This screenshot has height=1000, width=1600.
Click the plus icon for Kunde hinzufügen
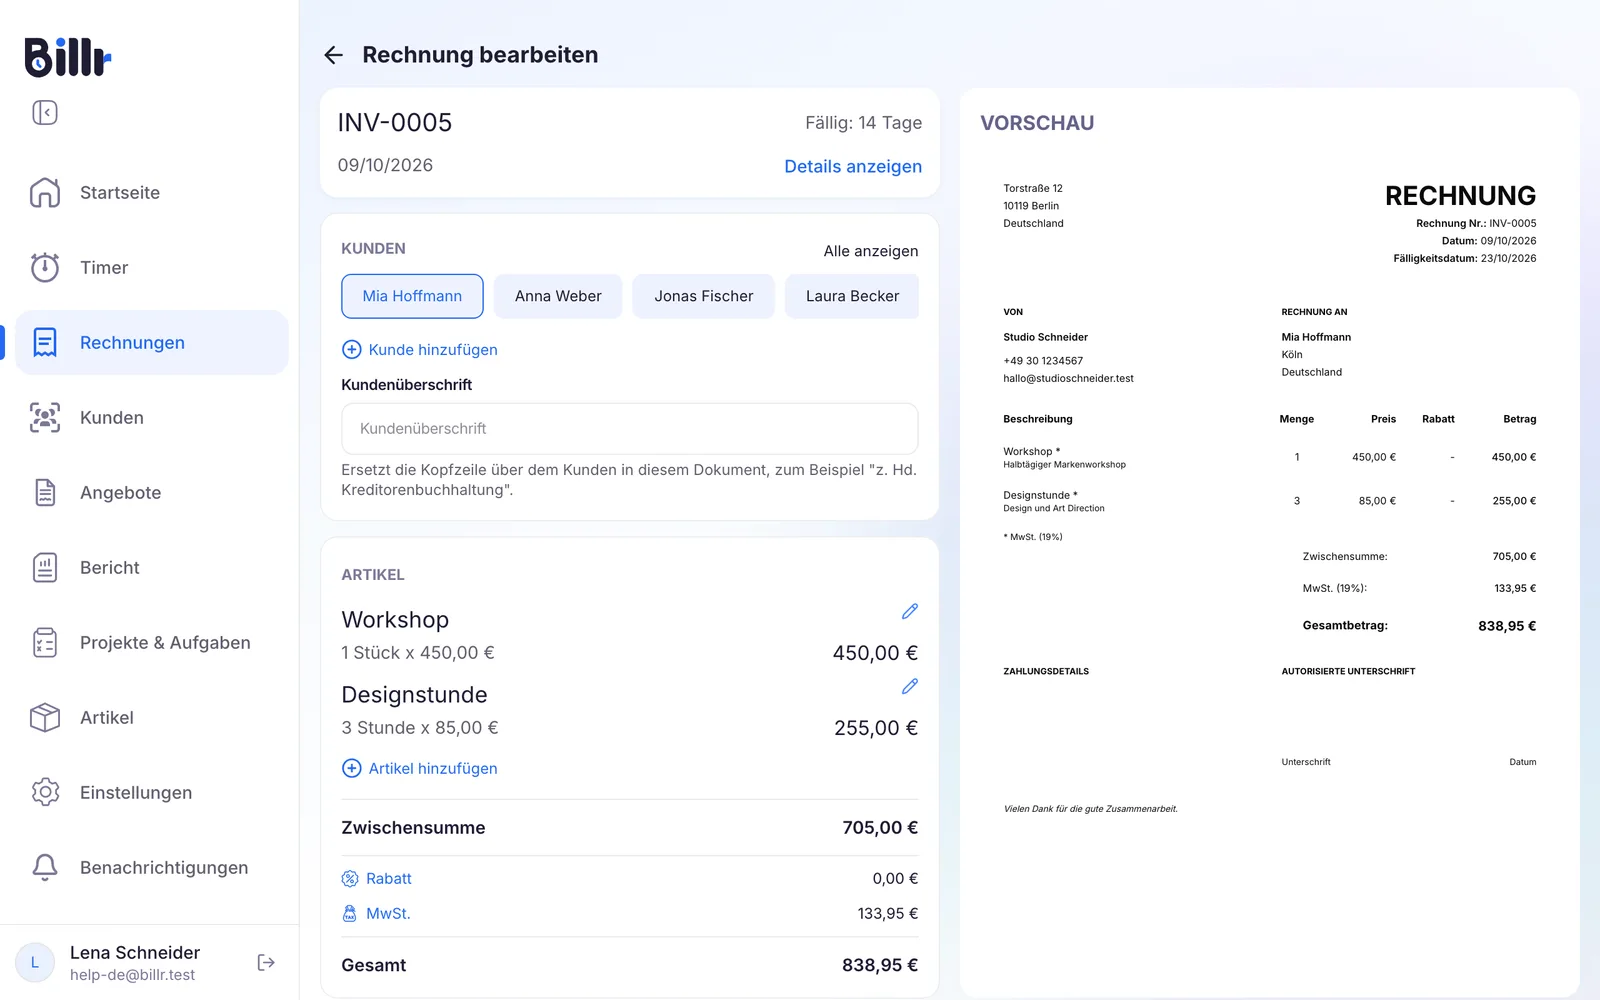tap(352, 350)
